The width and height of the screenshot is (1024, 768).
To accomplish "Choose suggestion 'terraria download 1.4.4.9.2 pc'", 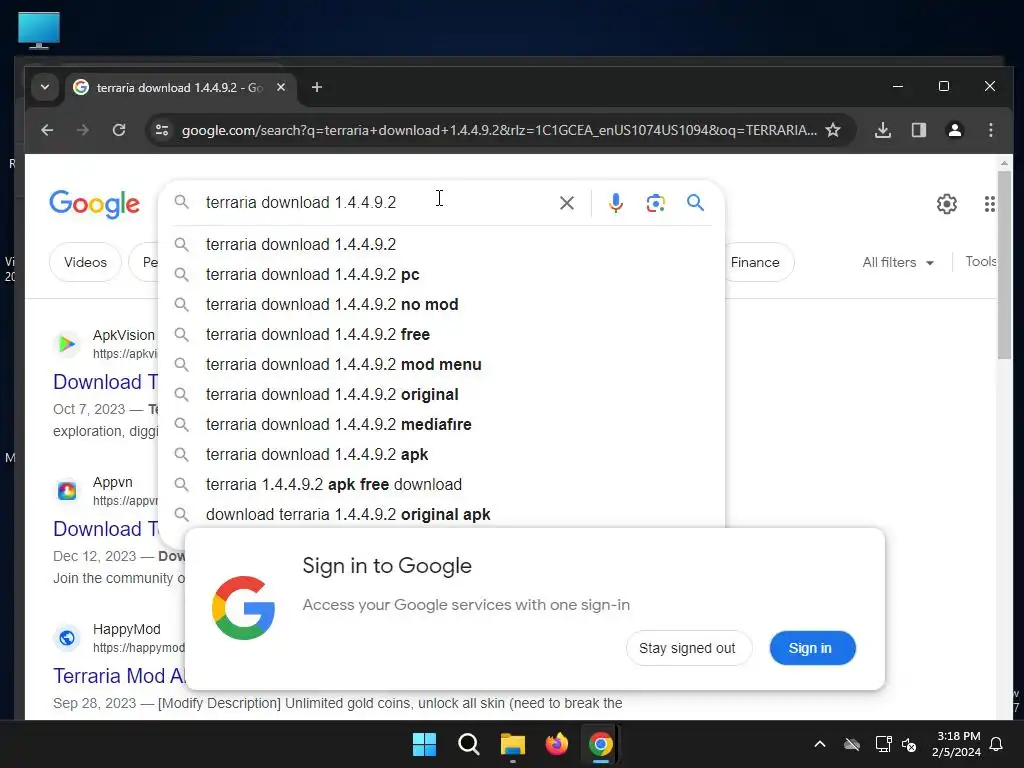I will (441, 274).
